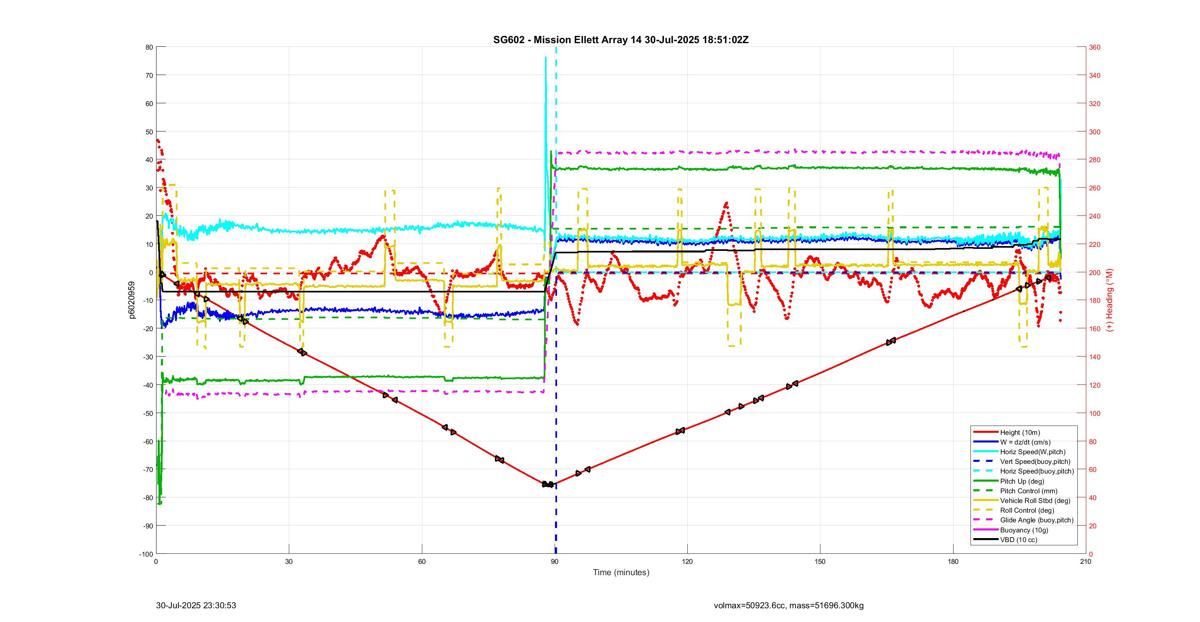1200x622 pixels.
Task: Click the solid red line sample in legend
Action: [x=984, y=432]
